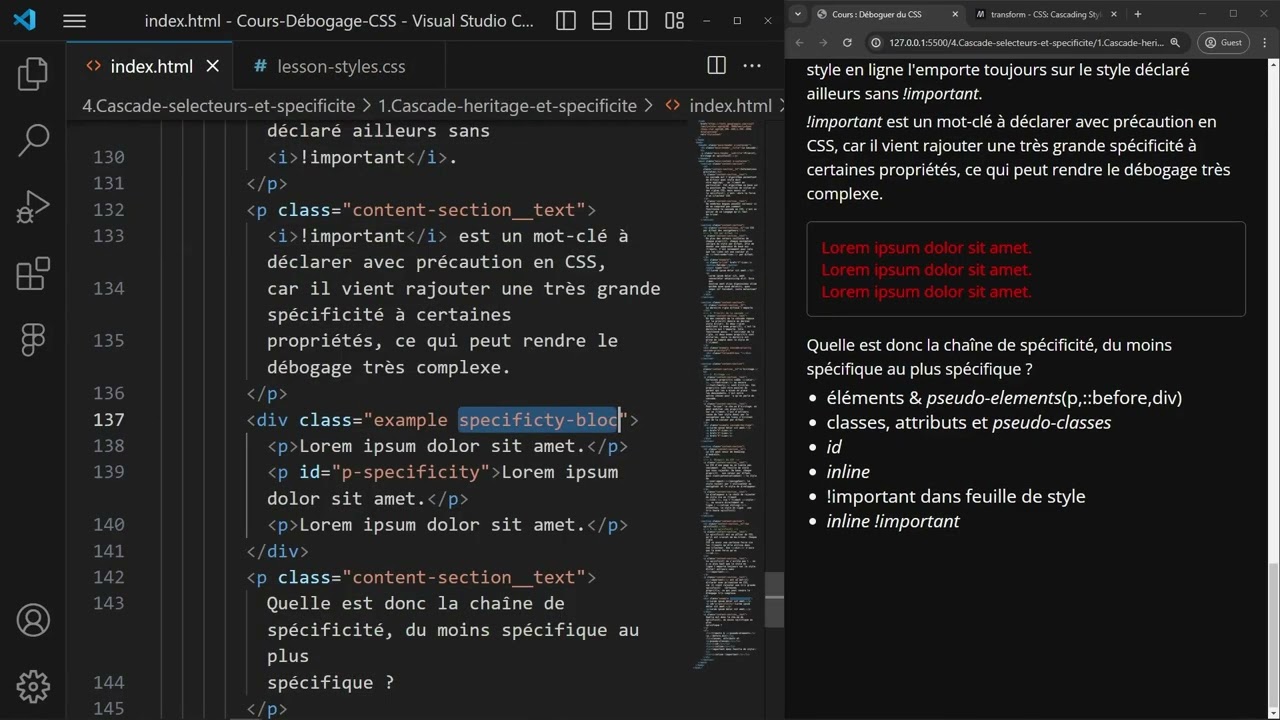Open a new browser tab
Viewport: 1280px width, 720px height.
coord(1137,14)
